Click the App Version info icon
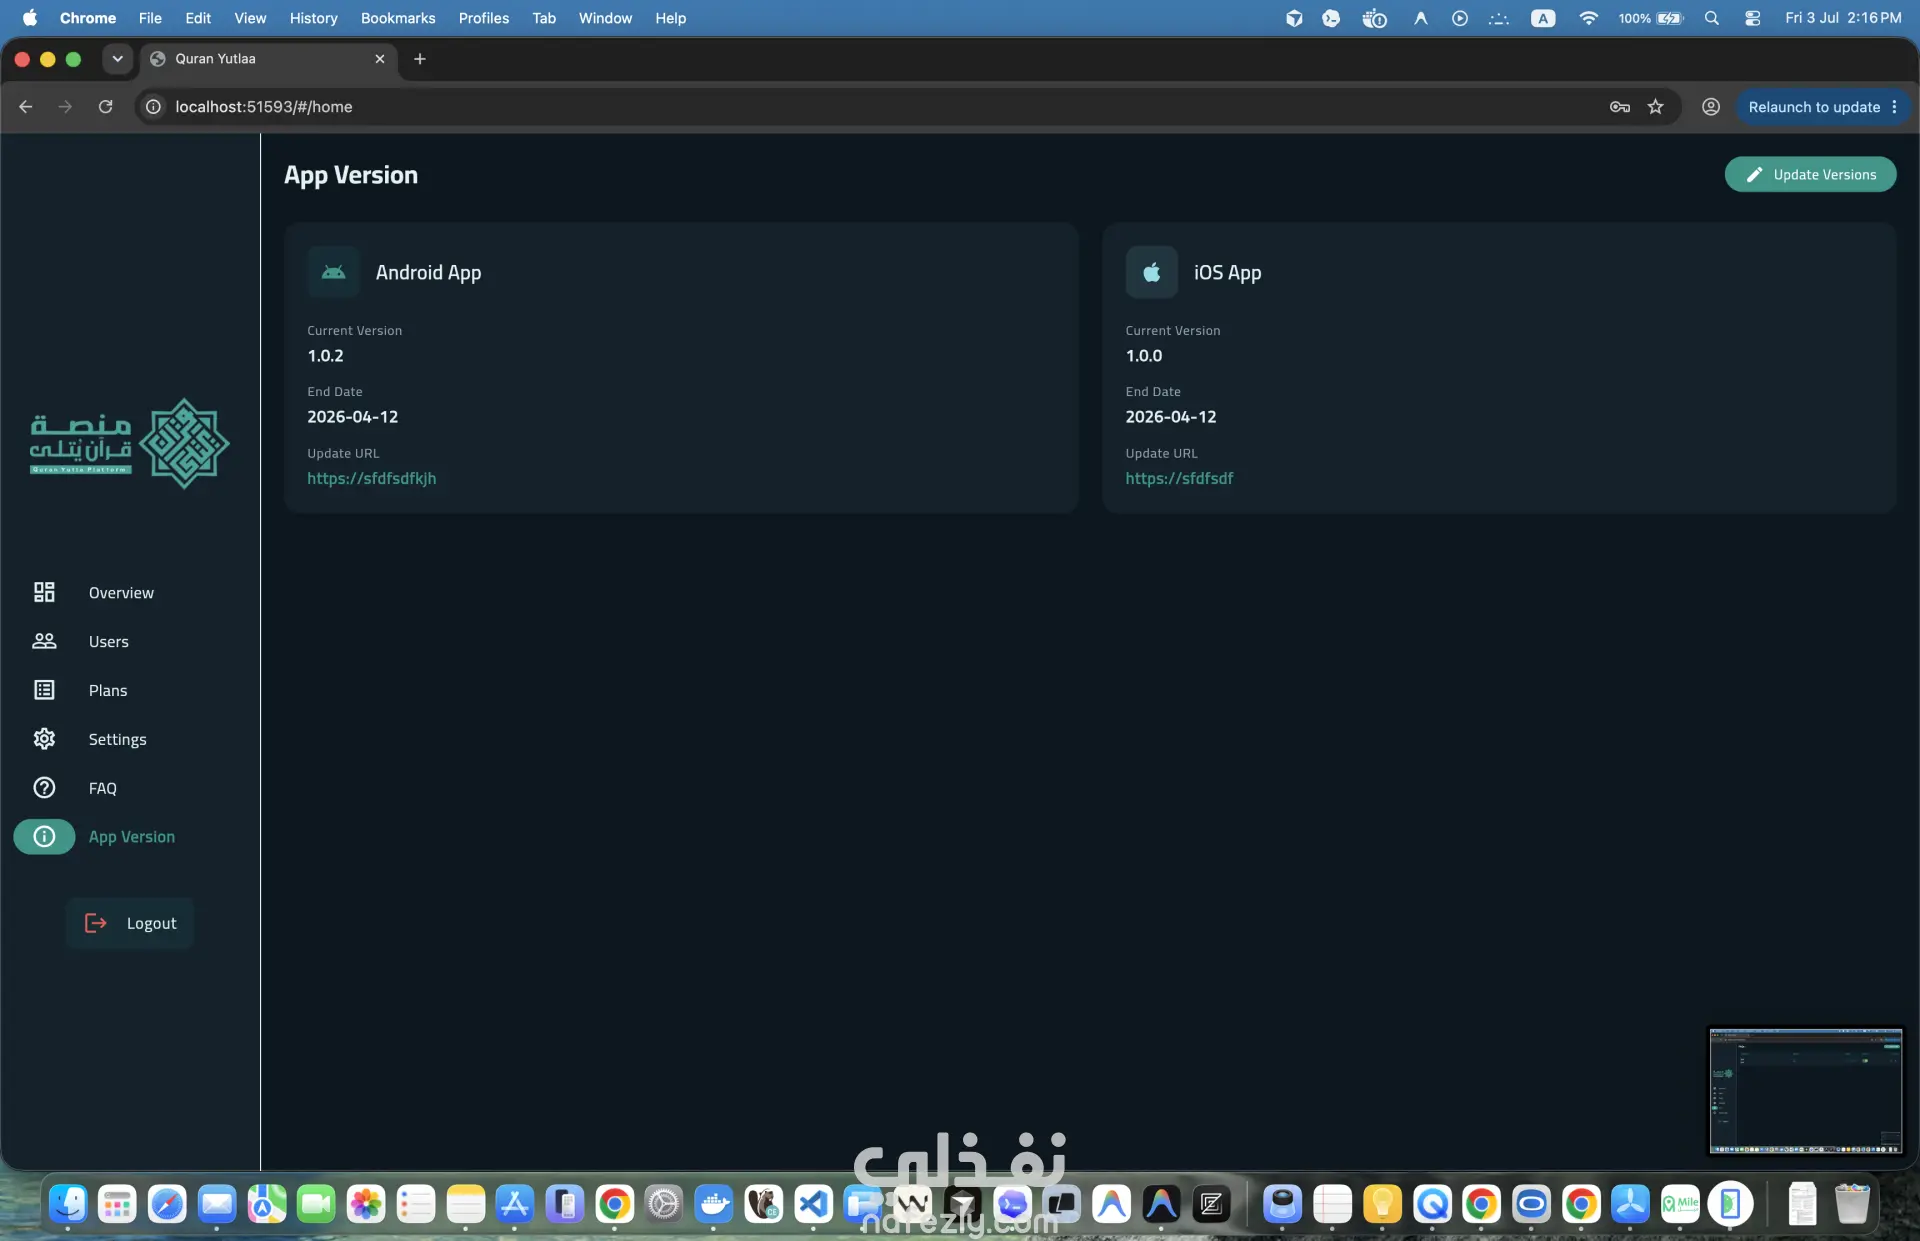1920x1241 pixels. [44, 837]
